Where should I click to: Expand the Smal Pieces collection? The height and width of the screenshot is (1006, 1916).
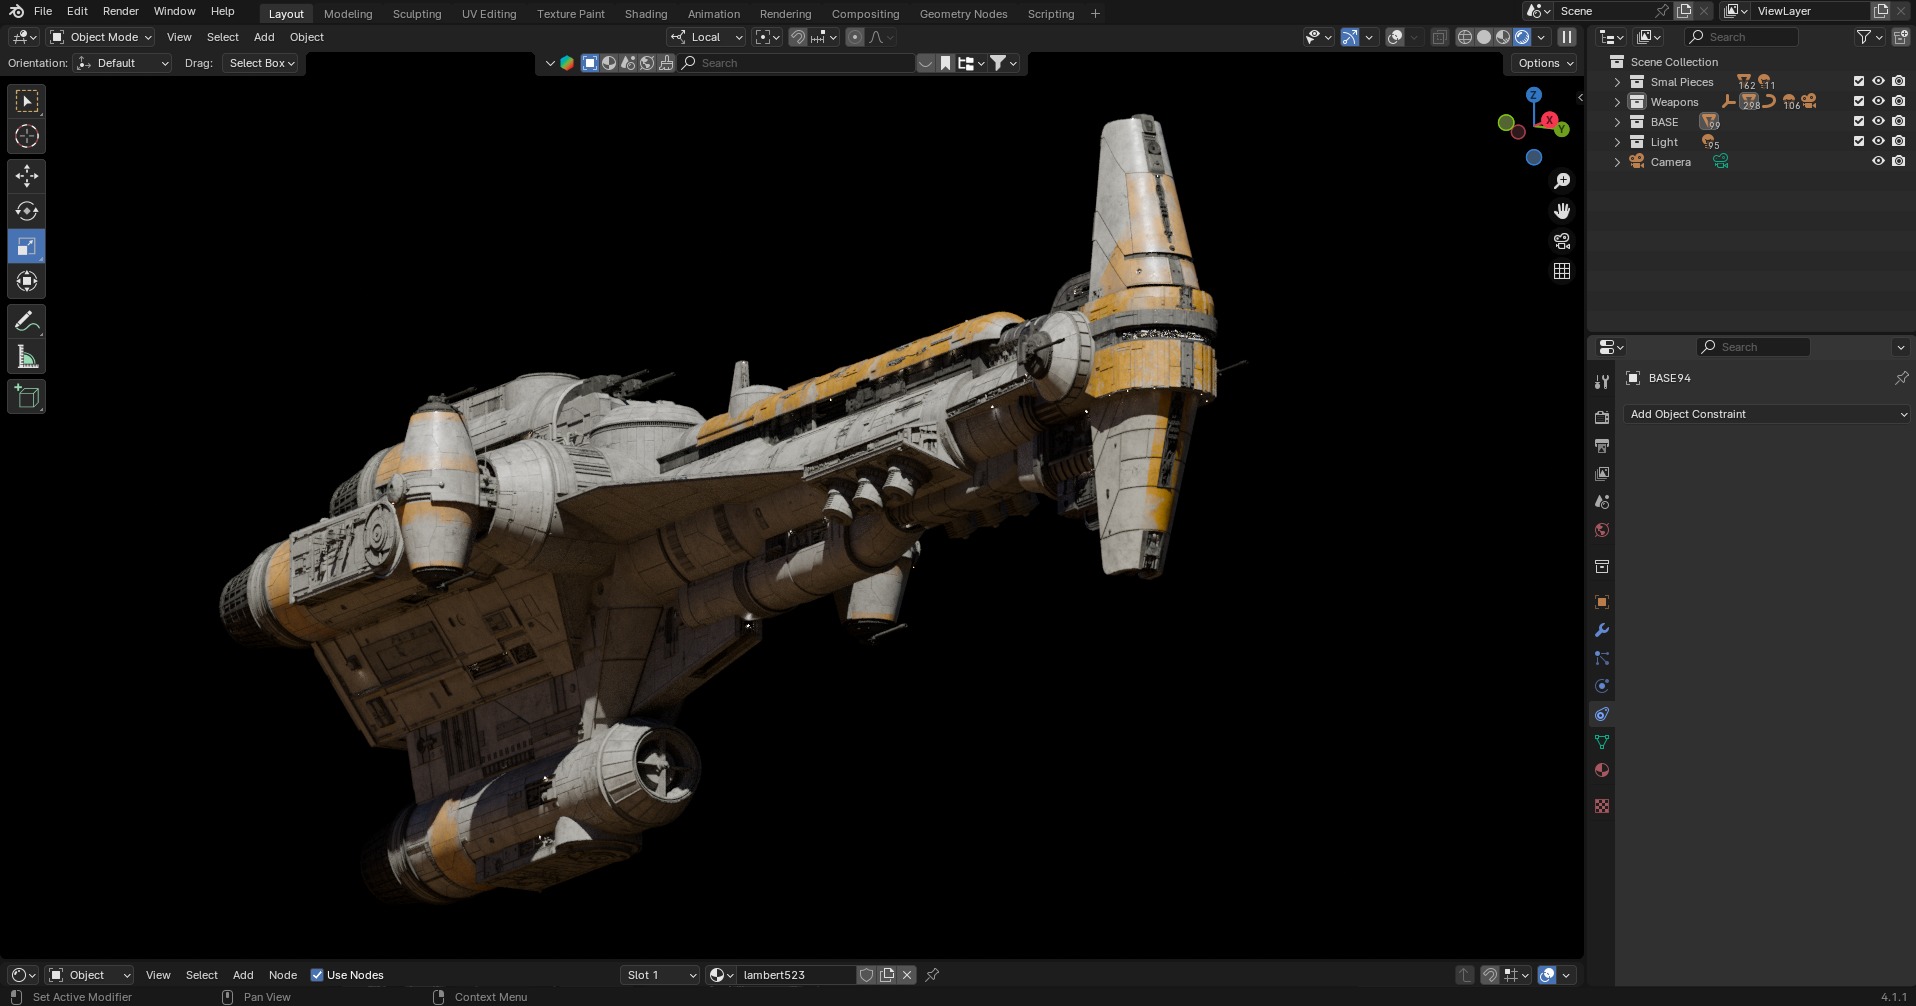coord(1617,82)
